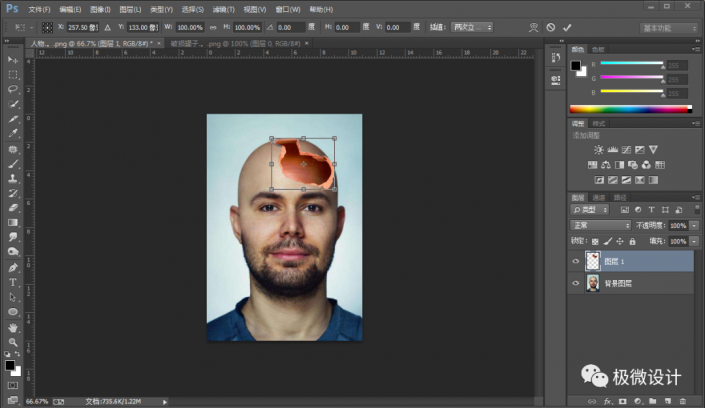Expand the workspace dropdown 基本功能

click(668, 27)
